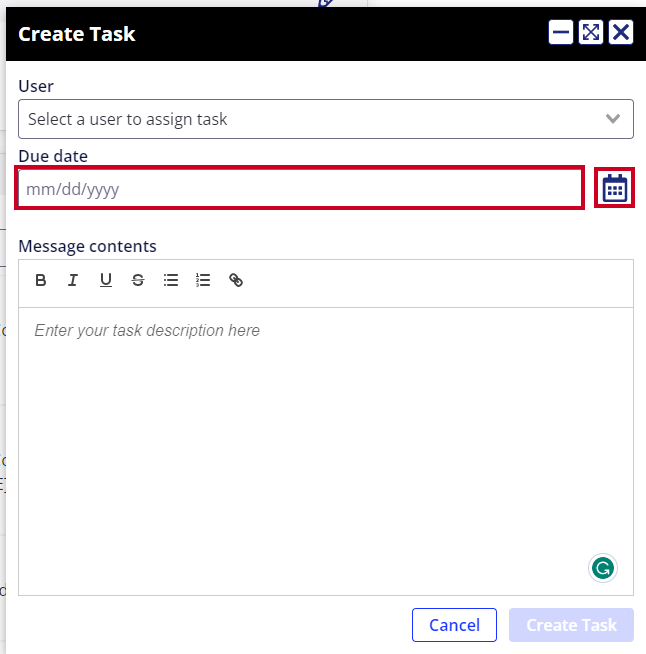The image size is (646, 654).
Task: Expand the Create Task dialog to fullscreen
Action: tap(591, 32)
